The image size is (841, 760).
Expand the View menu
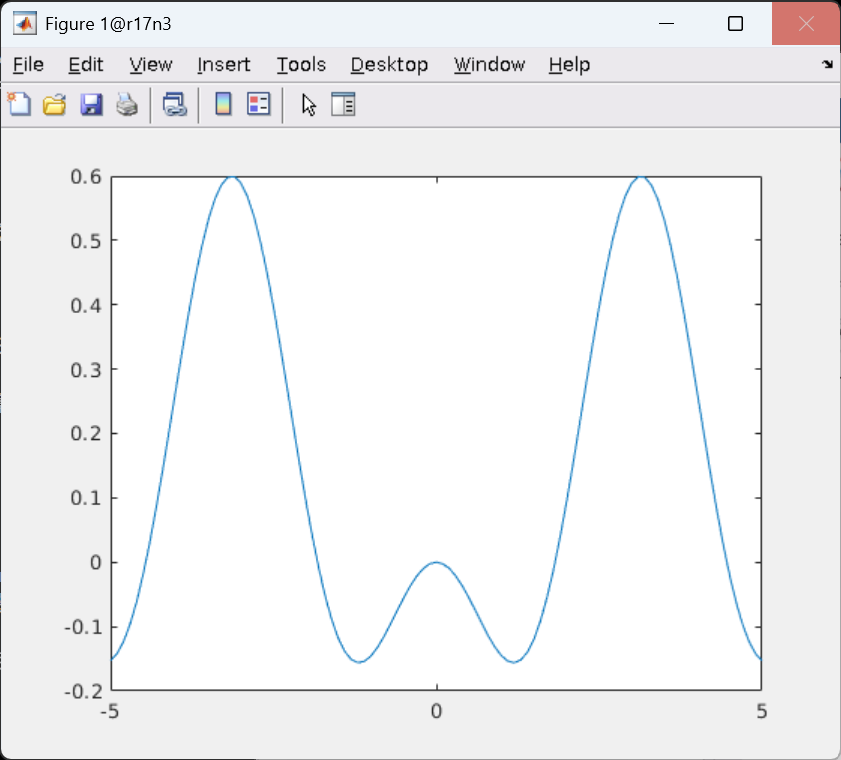pos(151,65)
